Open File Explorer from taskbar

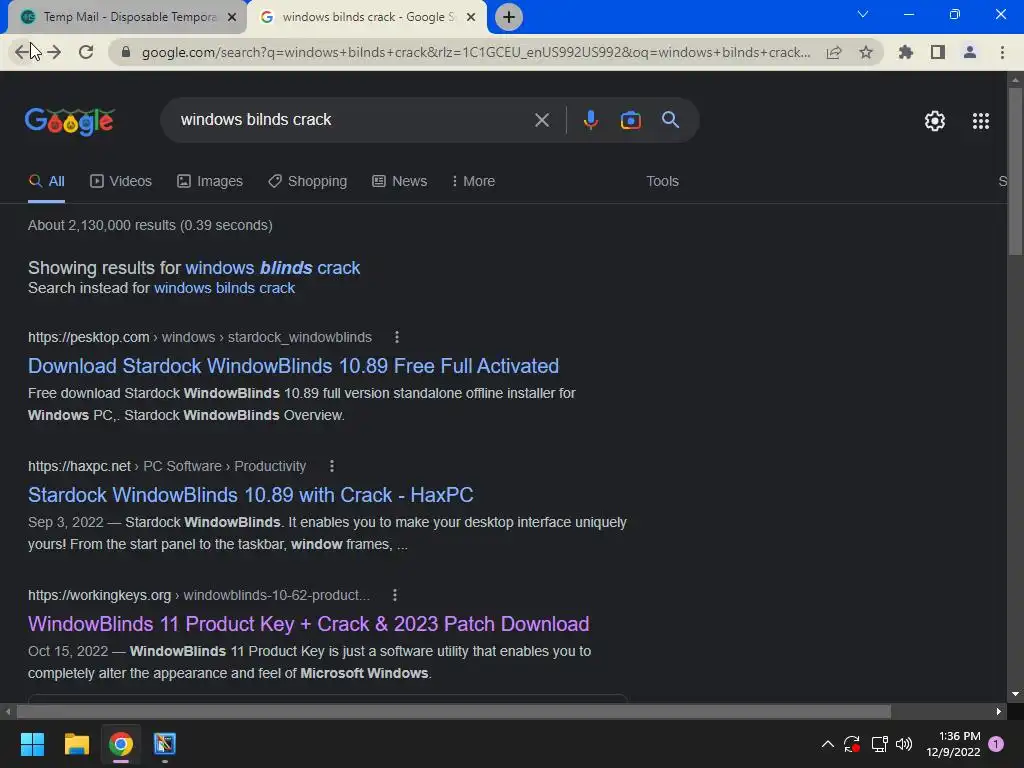click(x=76, y=744)
